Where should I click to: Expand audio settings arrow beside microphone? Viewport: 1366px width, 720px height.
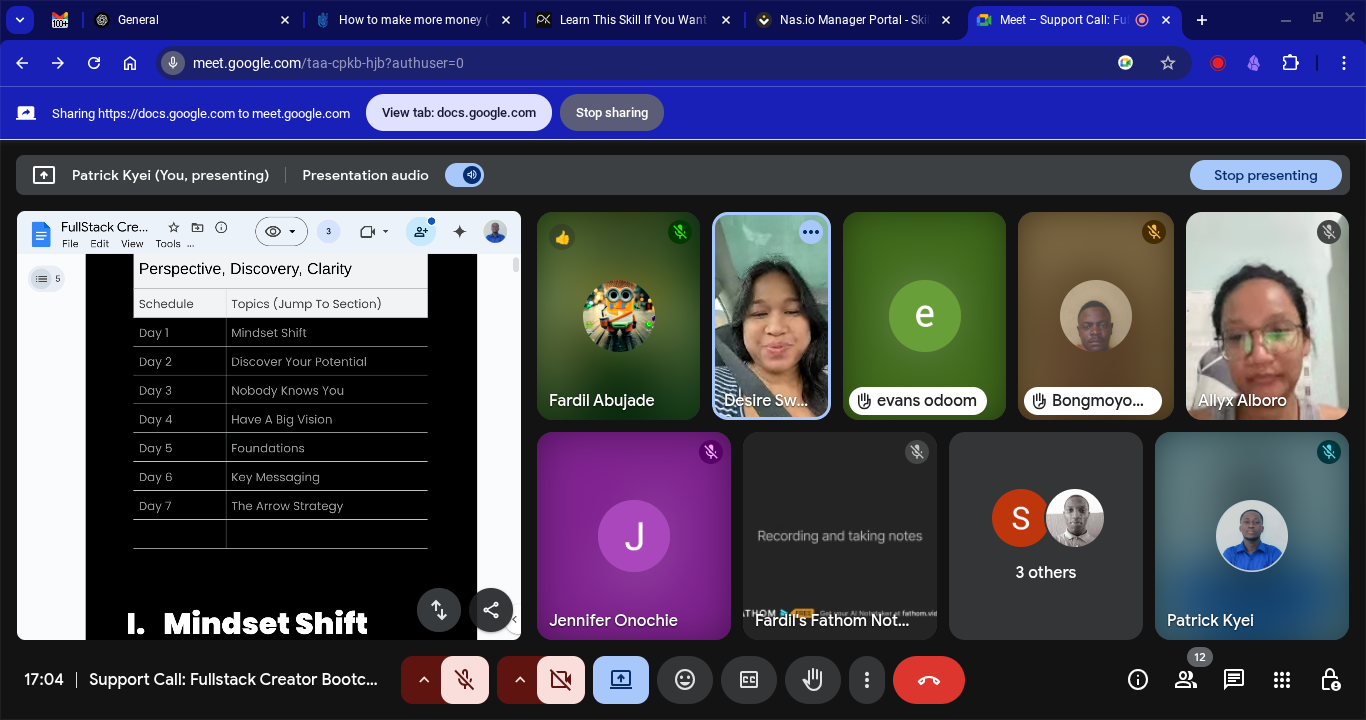(423, 680)
